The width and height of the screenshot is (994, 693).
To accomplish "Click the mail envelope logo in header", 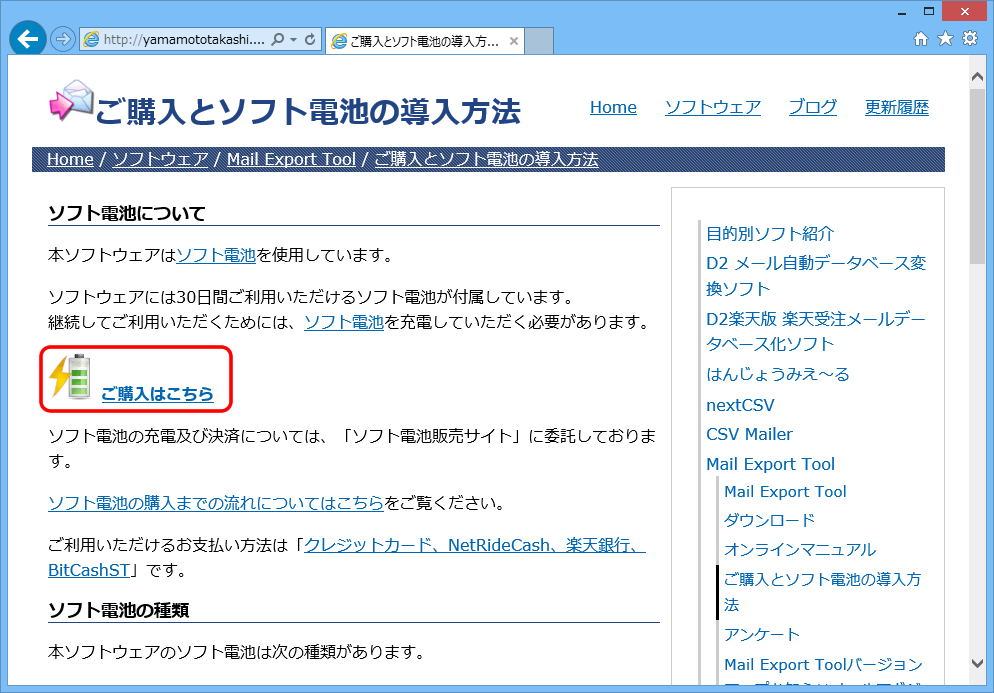I will 71,101.
